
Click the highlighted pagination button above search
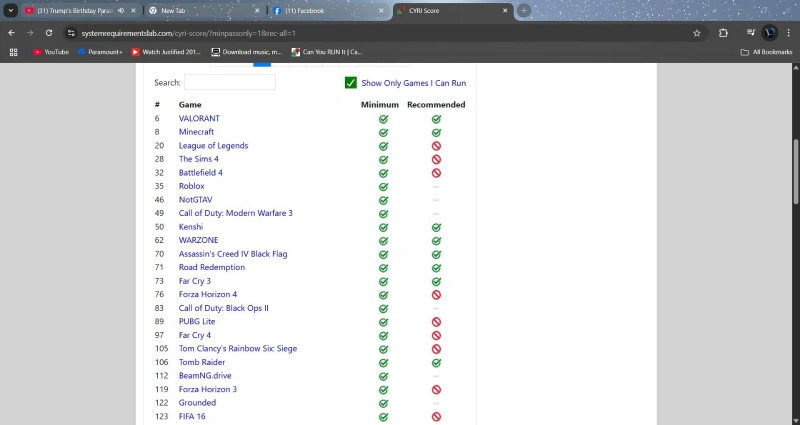[262, 64]
